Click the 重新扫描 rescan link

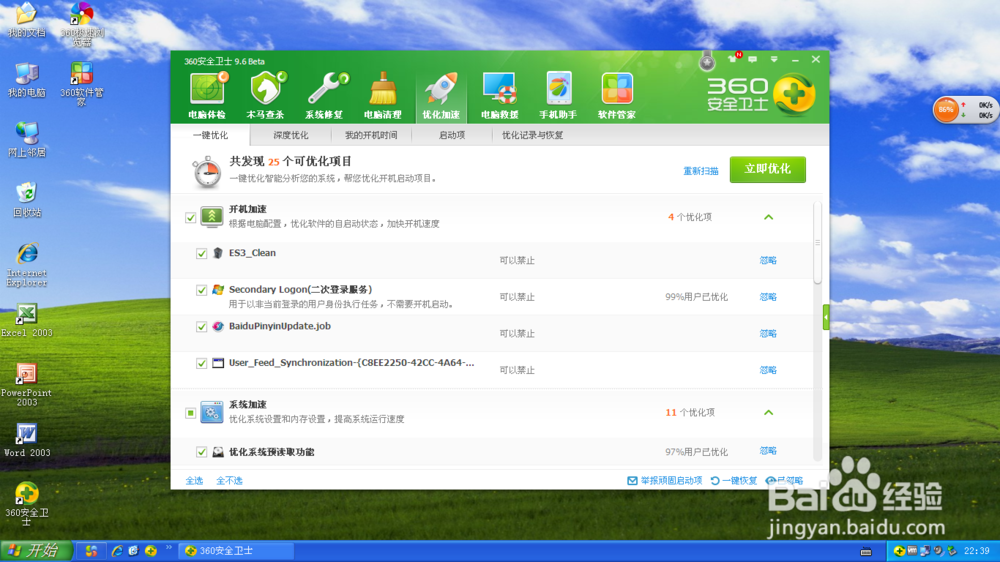(701, 171)
